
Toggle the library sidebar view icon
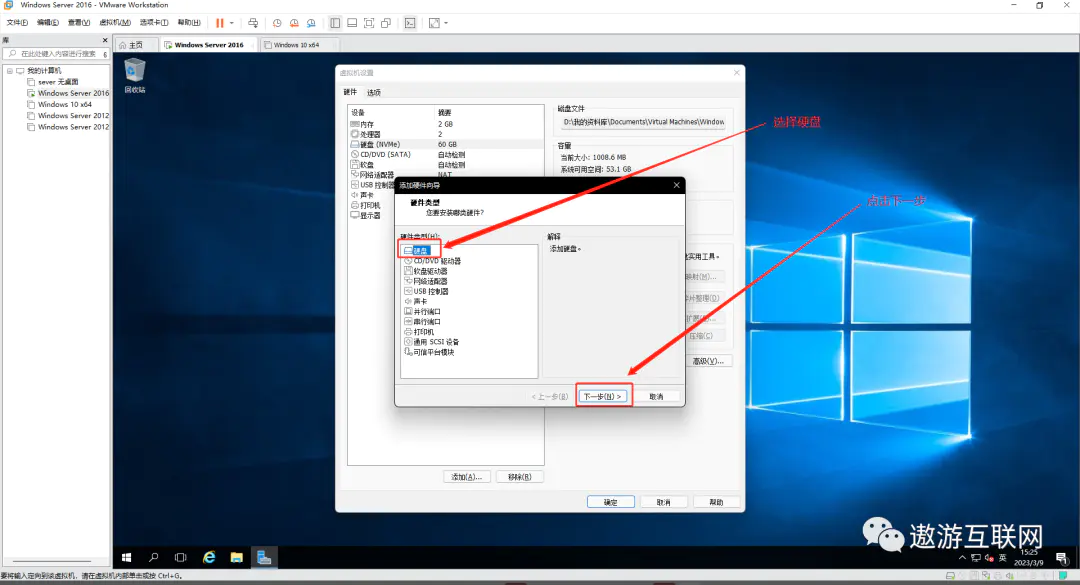[x=335, y=22]
